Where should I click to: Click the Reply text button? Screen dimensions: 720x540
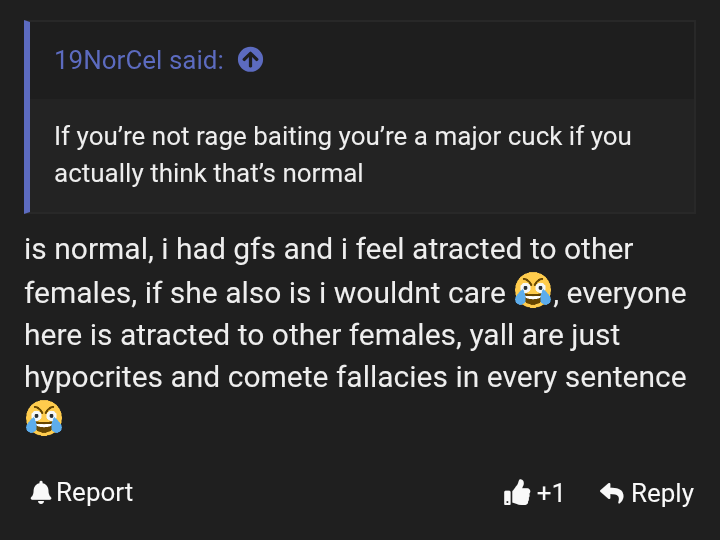coord(662,494)
